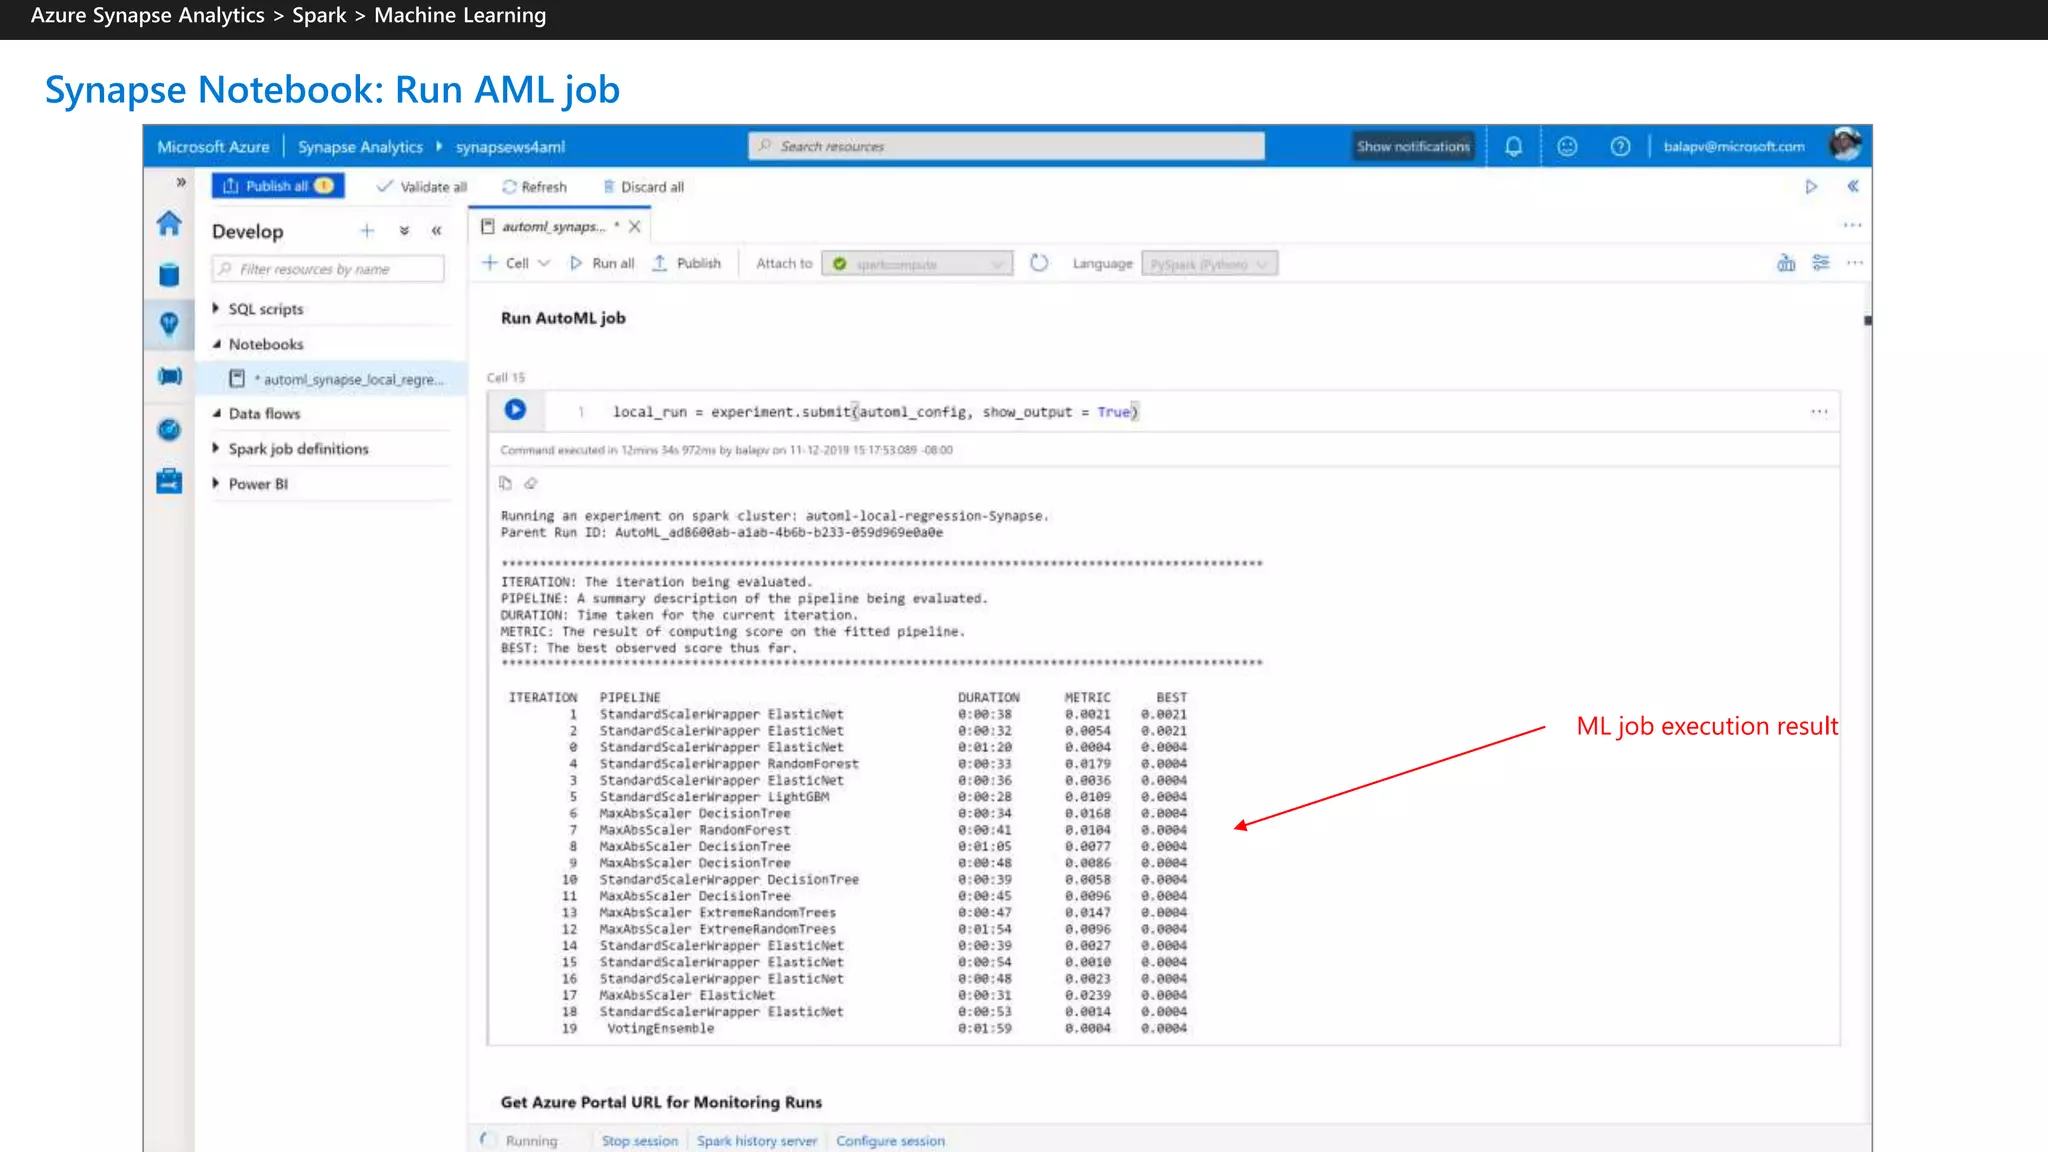Click Run all in notebook toolbar
Viewport: 2048px width, 1152px height.
pos(602,263)
